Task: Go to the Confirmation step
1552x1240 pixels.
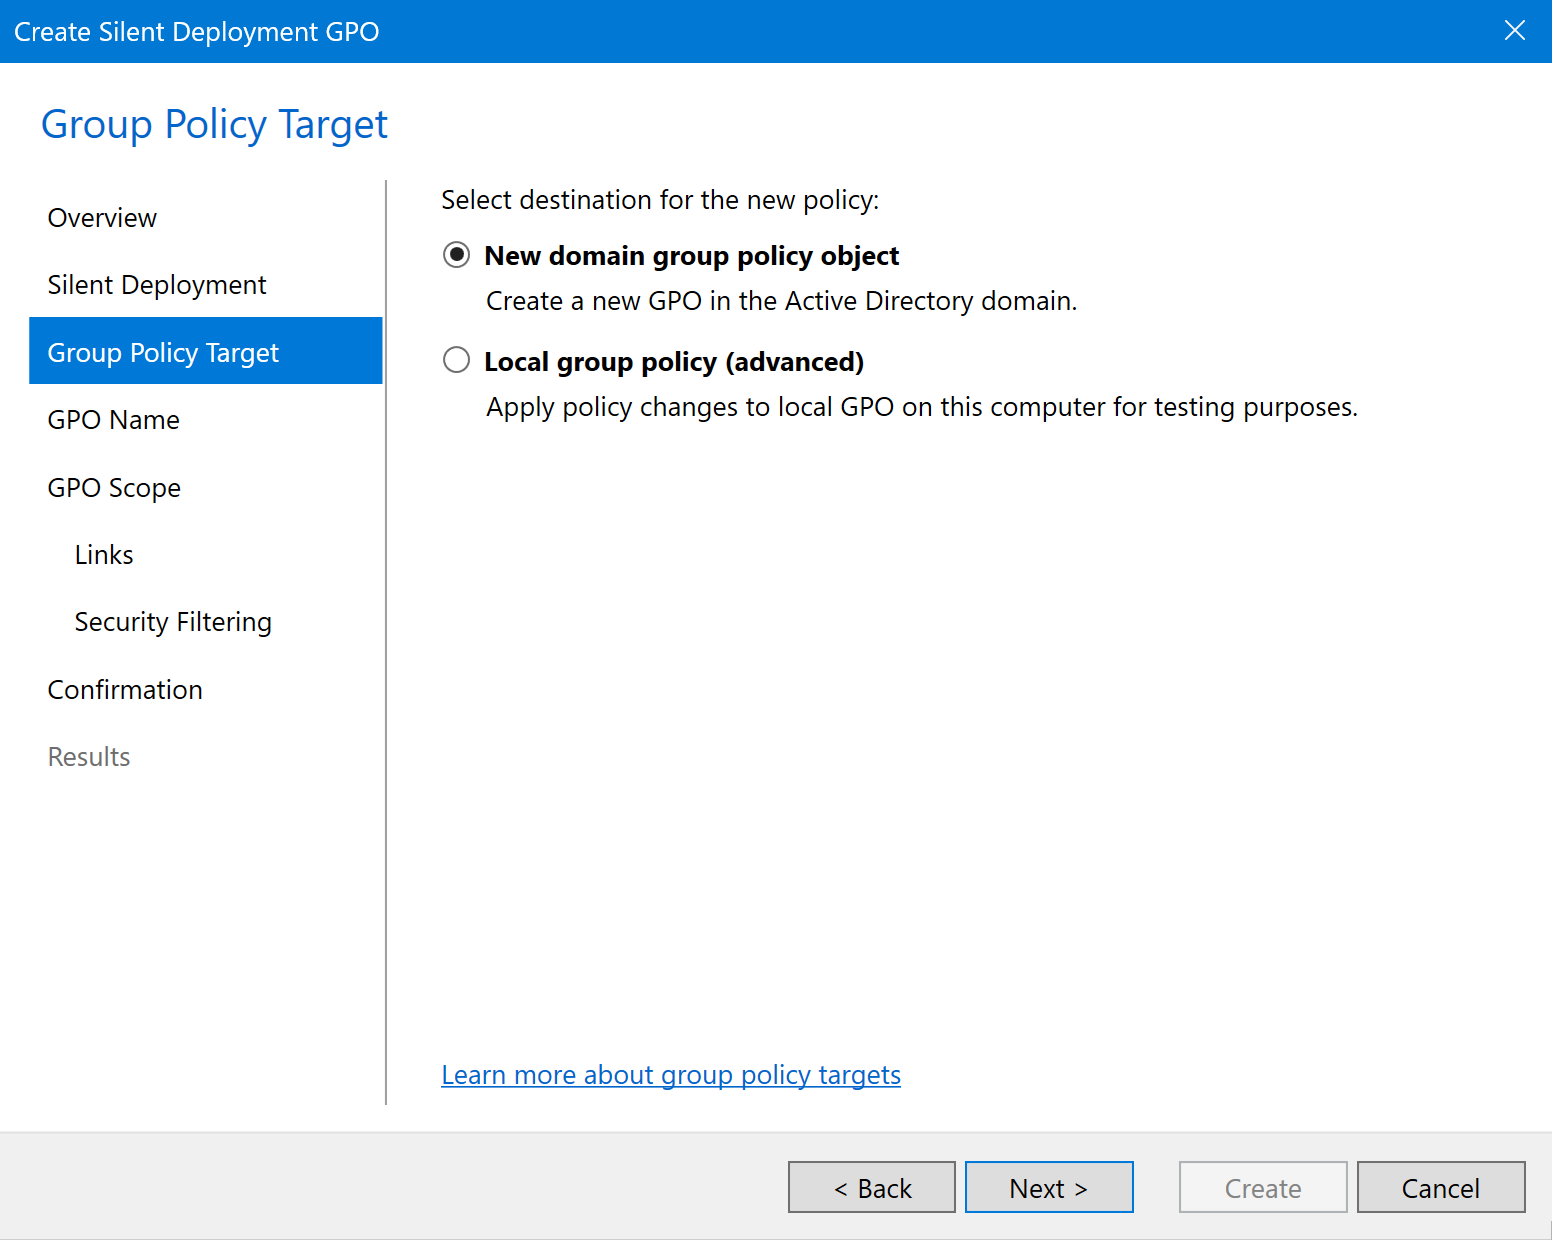Action: click(125, 690)
